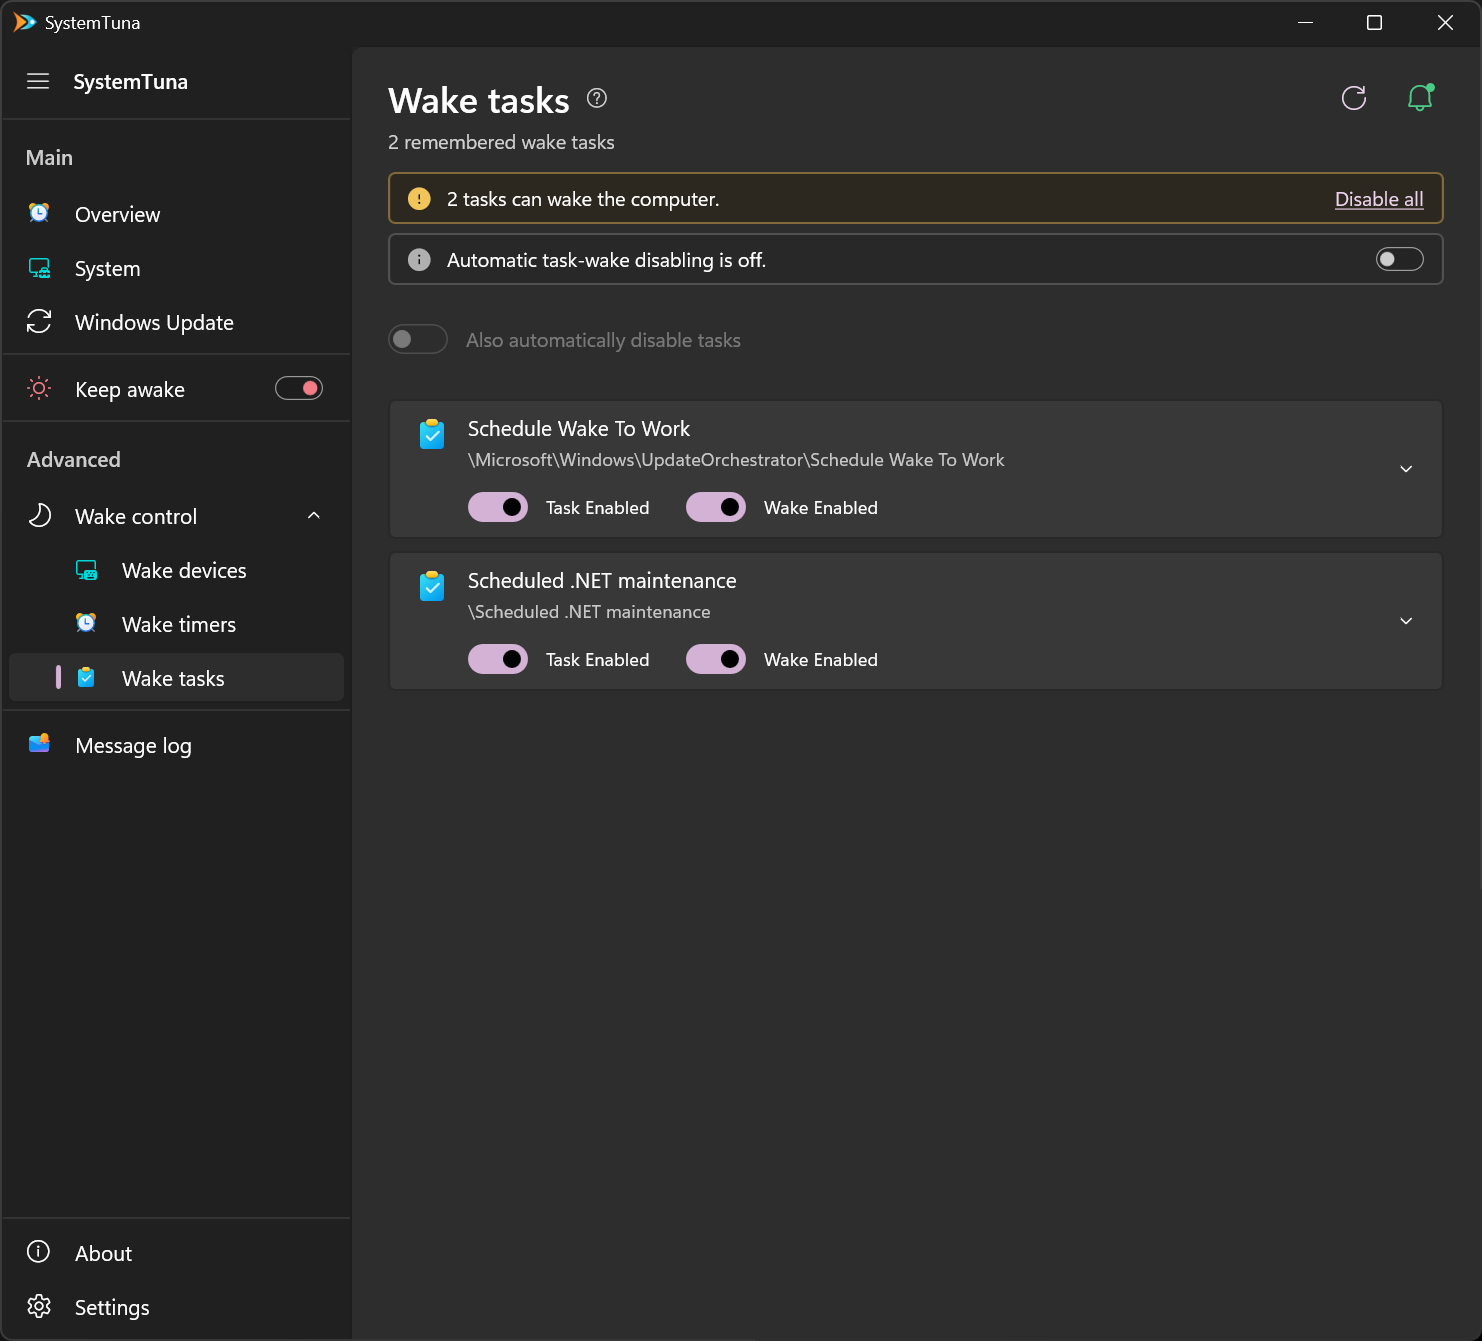Open the notifications bell
Viewport: 1482px width, 1341px height.
point(1420,98)
